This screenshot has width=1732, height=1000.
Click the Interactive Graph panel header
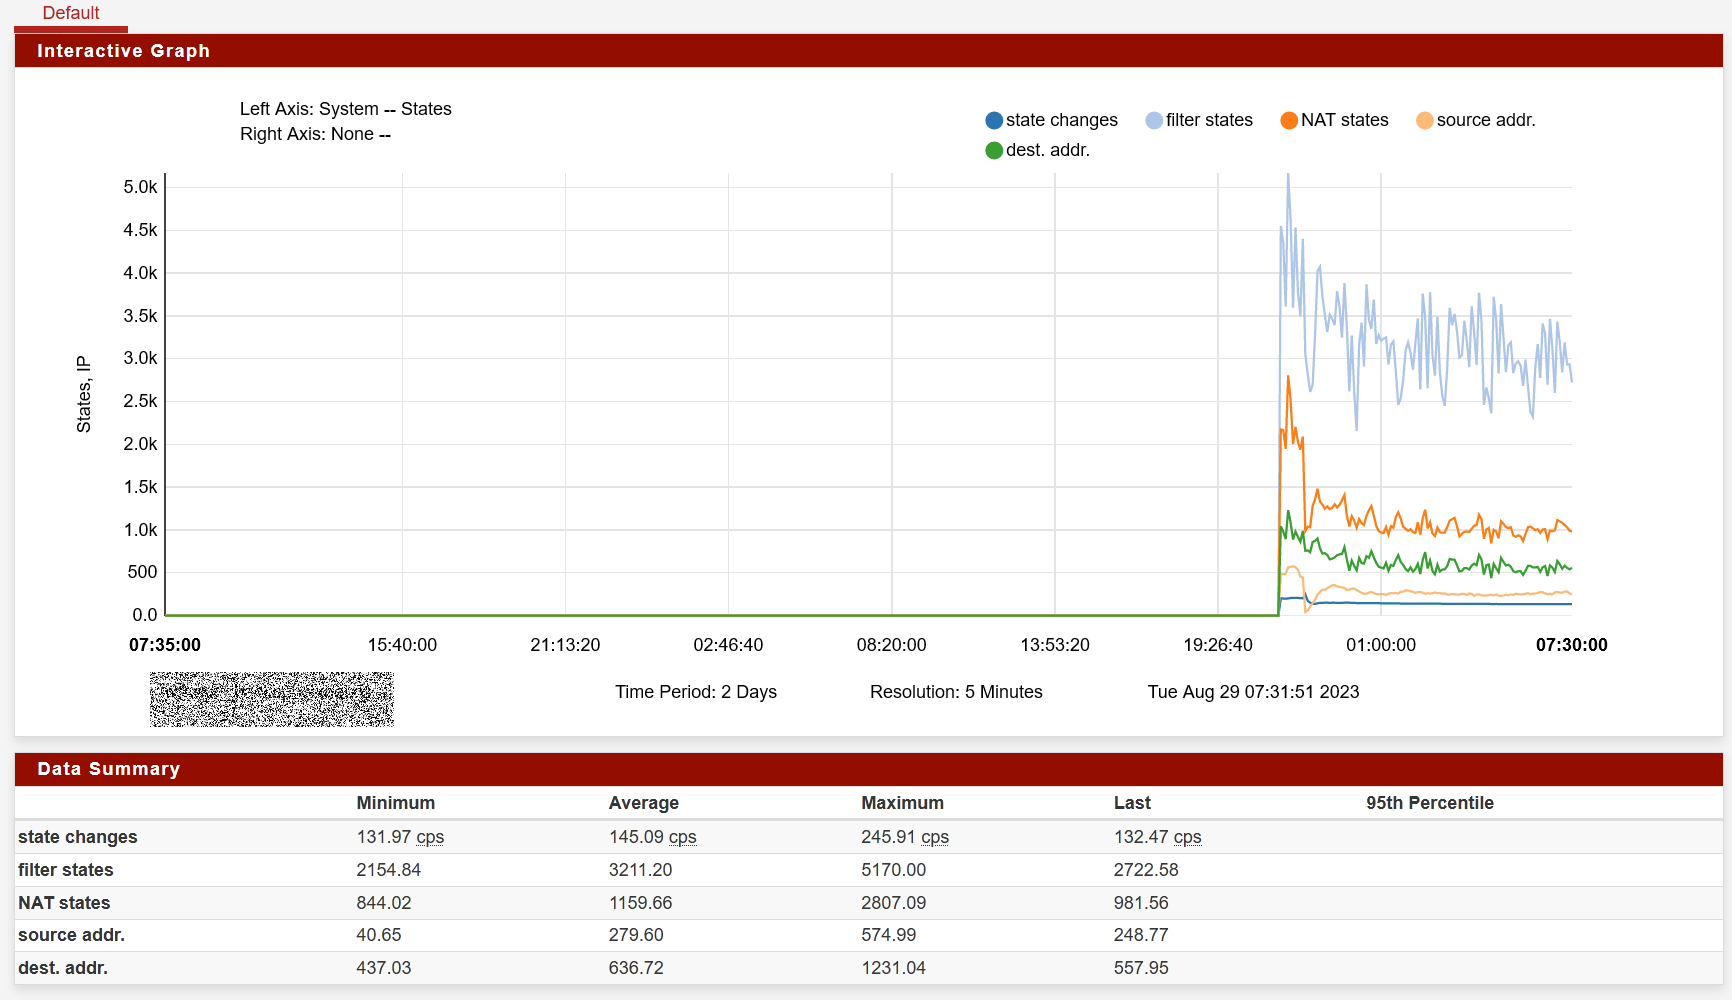point(868,51)
